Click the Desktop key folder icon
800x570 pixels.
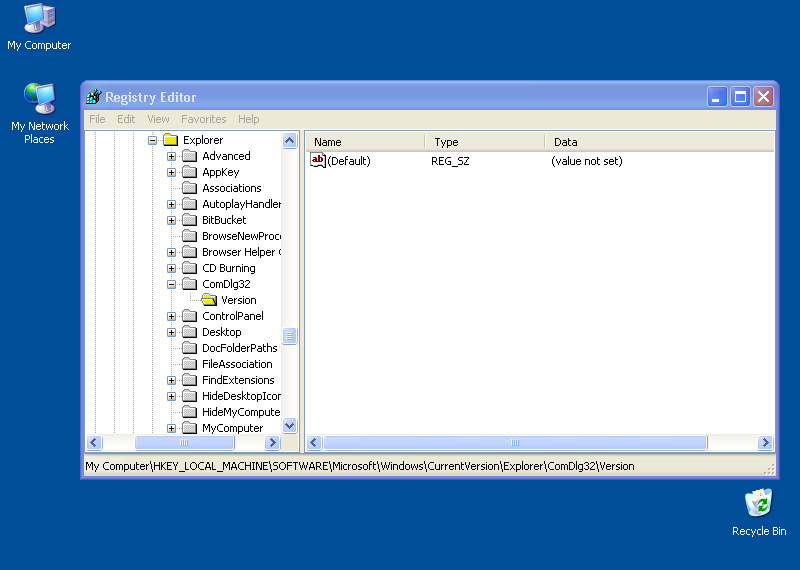coord(190,332)
